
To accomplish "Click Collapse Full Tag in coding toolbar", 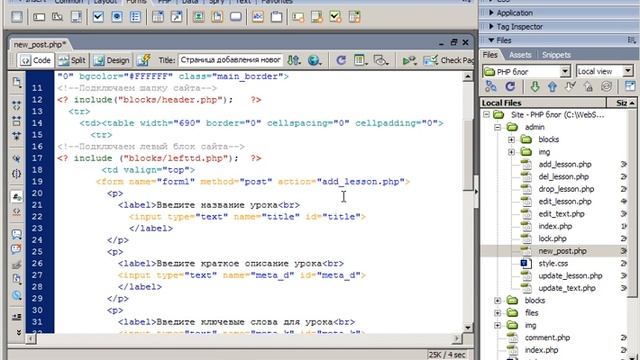I will [x=16, y=105].
